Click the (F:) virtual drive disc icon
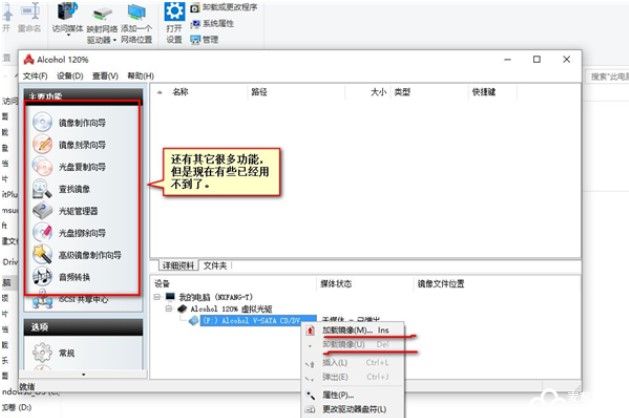The width and height of the screenshot is (629, 418). tap(194, 320)
